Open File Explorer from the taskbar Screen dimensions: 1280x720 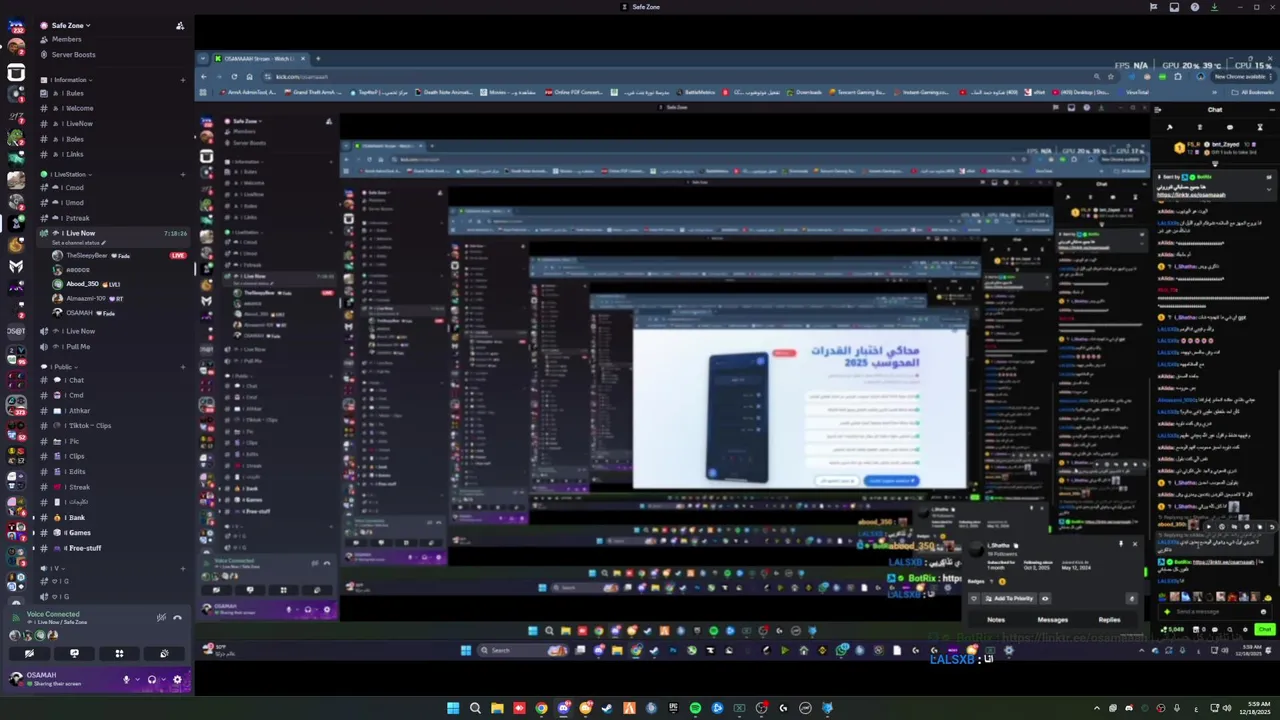pos(497,708)
